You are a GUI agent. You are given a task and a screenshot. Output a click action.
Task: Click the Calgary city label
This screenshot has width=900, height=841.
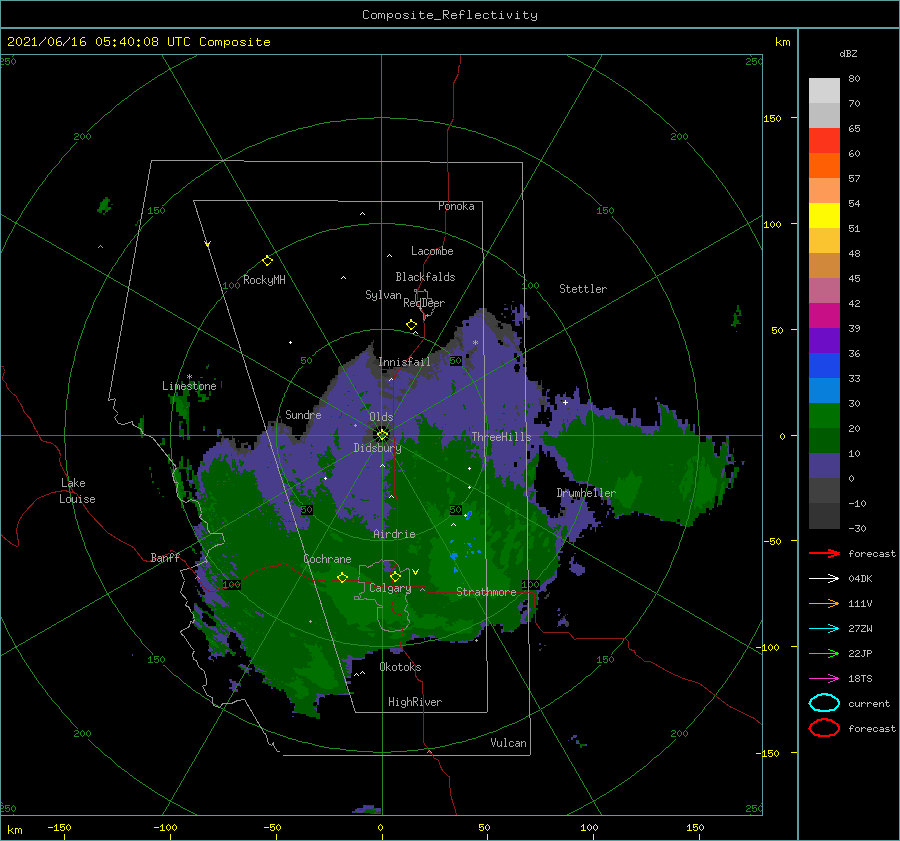pyautogui.click(x=390, y=588)
